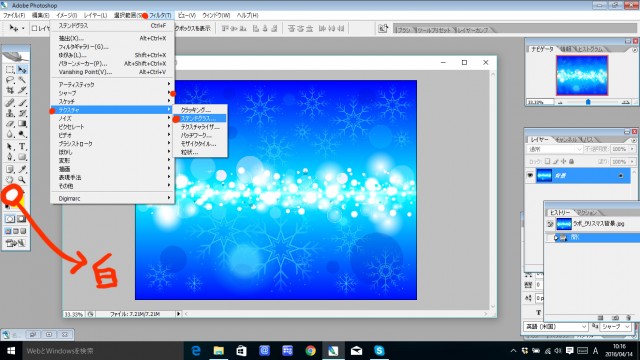Select the Rectangular Marquee tool
640x360 pixels.
click(10, 69)
